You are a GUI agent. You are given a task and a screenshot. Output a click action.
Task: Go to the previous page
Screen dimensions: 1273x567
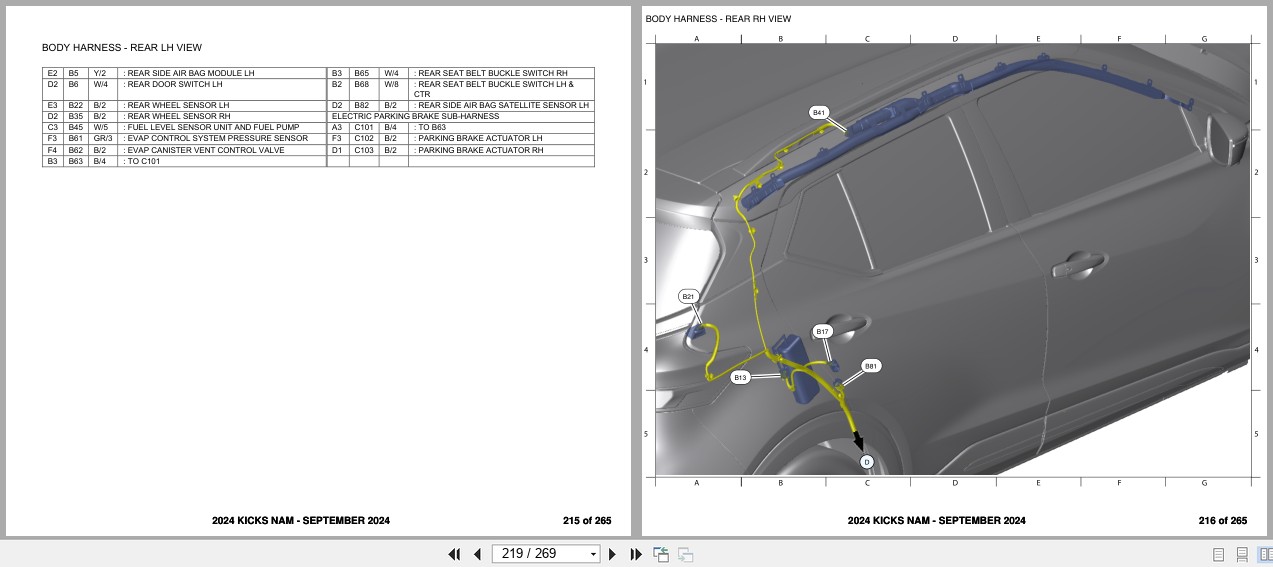pyautogui.click(x=477, y=554)
